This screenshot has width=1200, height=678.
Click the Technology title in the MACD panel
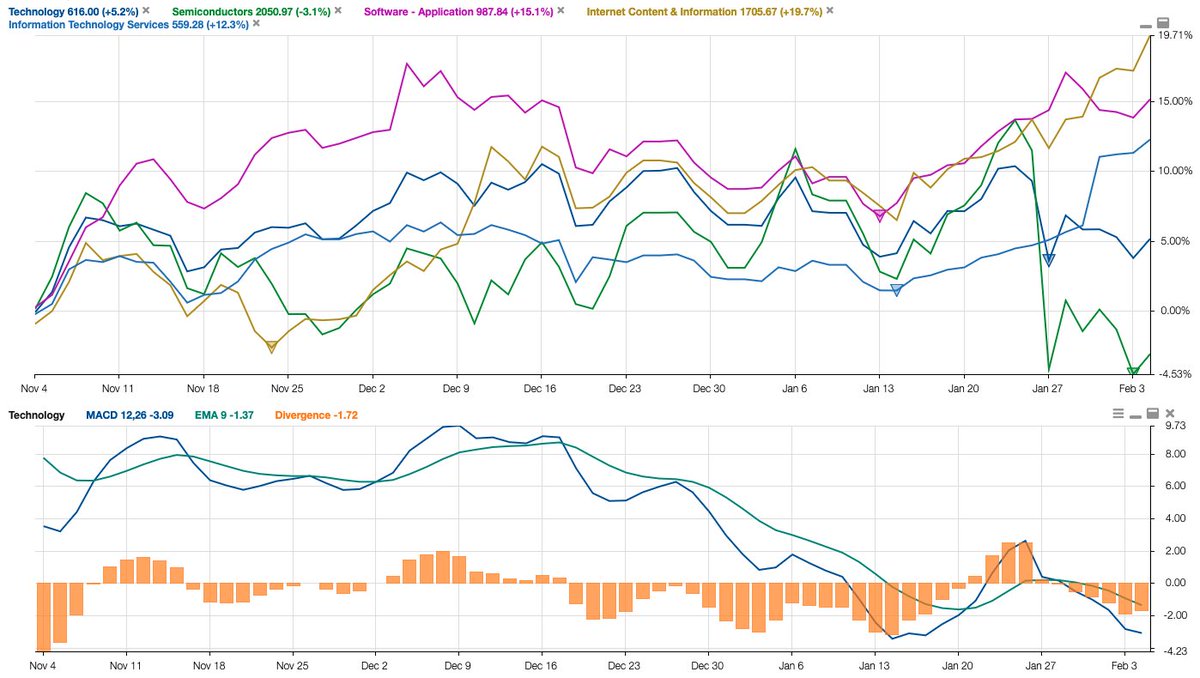pyautogui.click(x=36, y=415)
